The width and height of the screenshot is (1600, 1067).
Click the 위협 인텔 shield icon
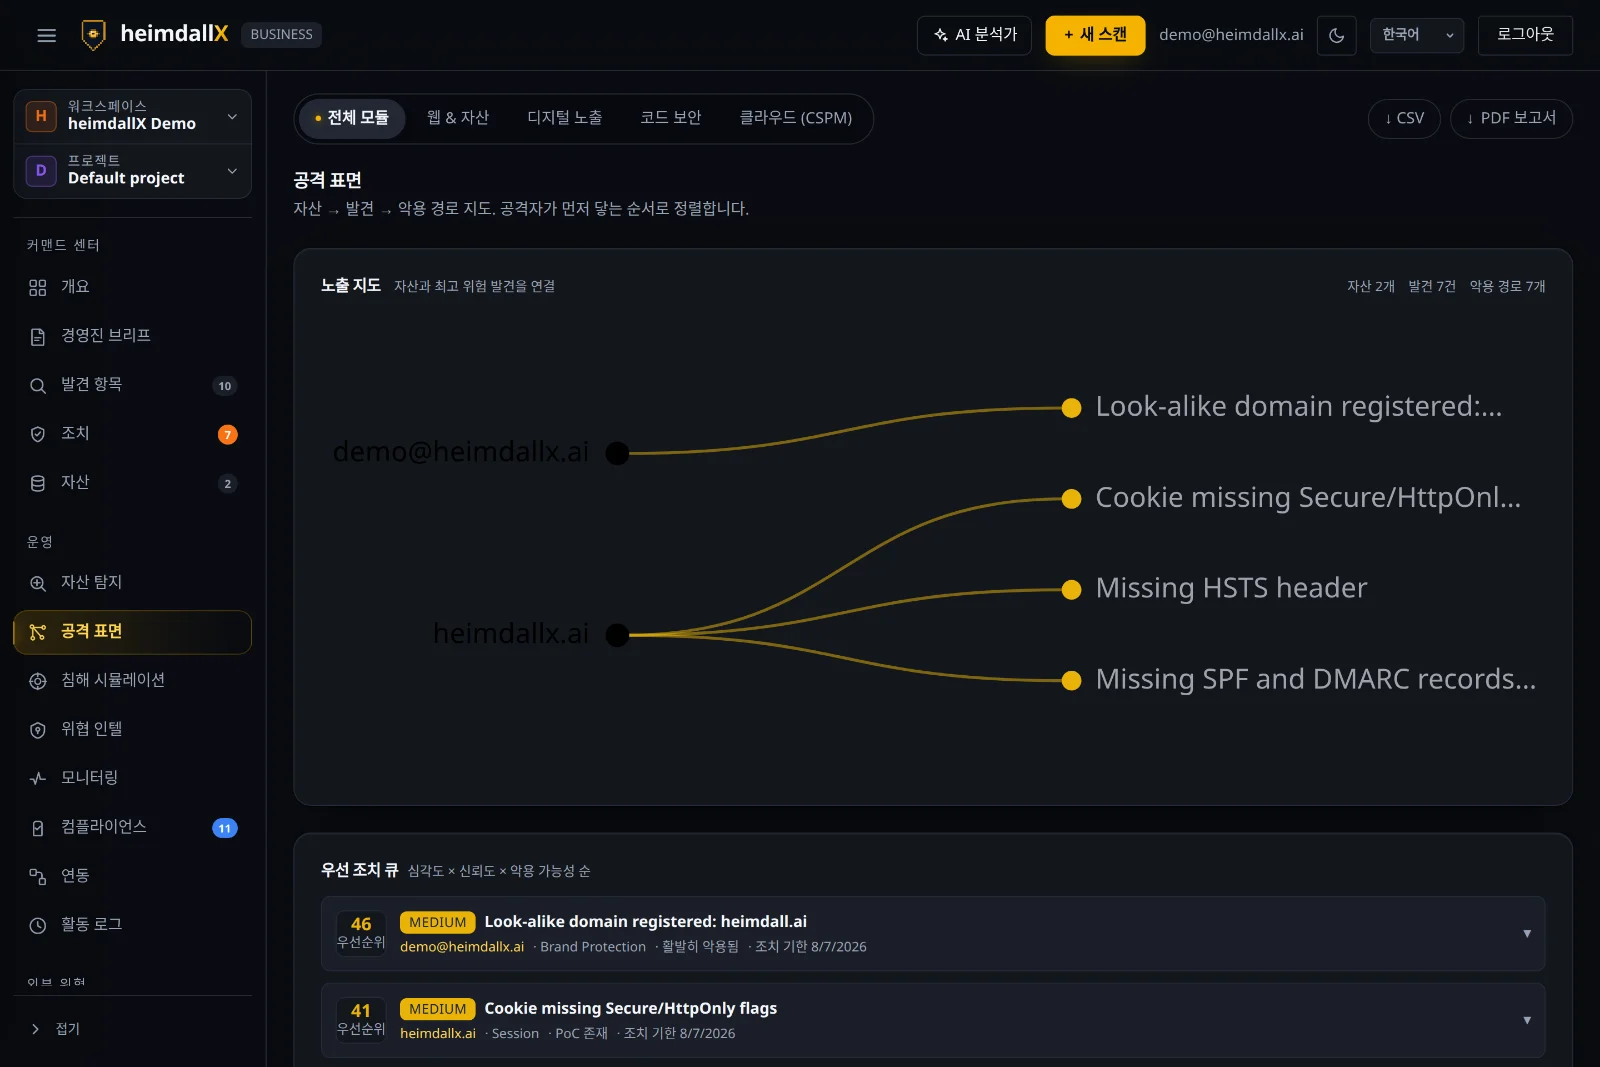point(38,730)
